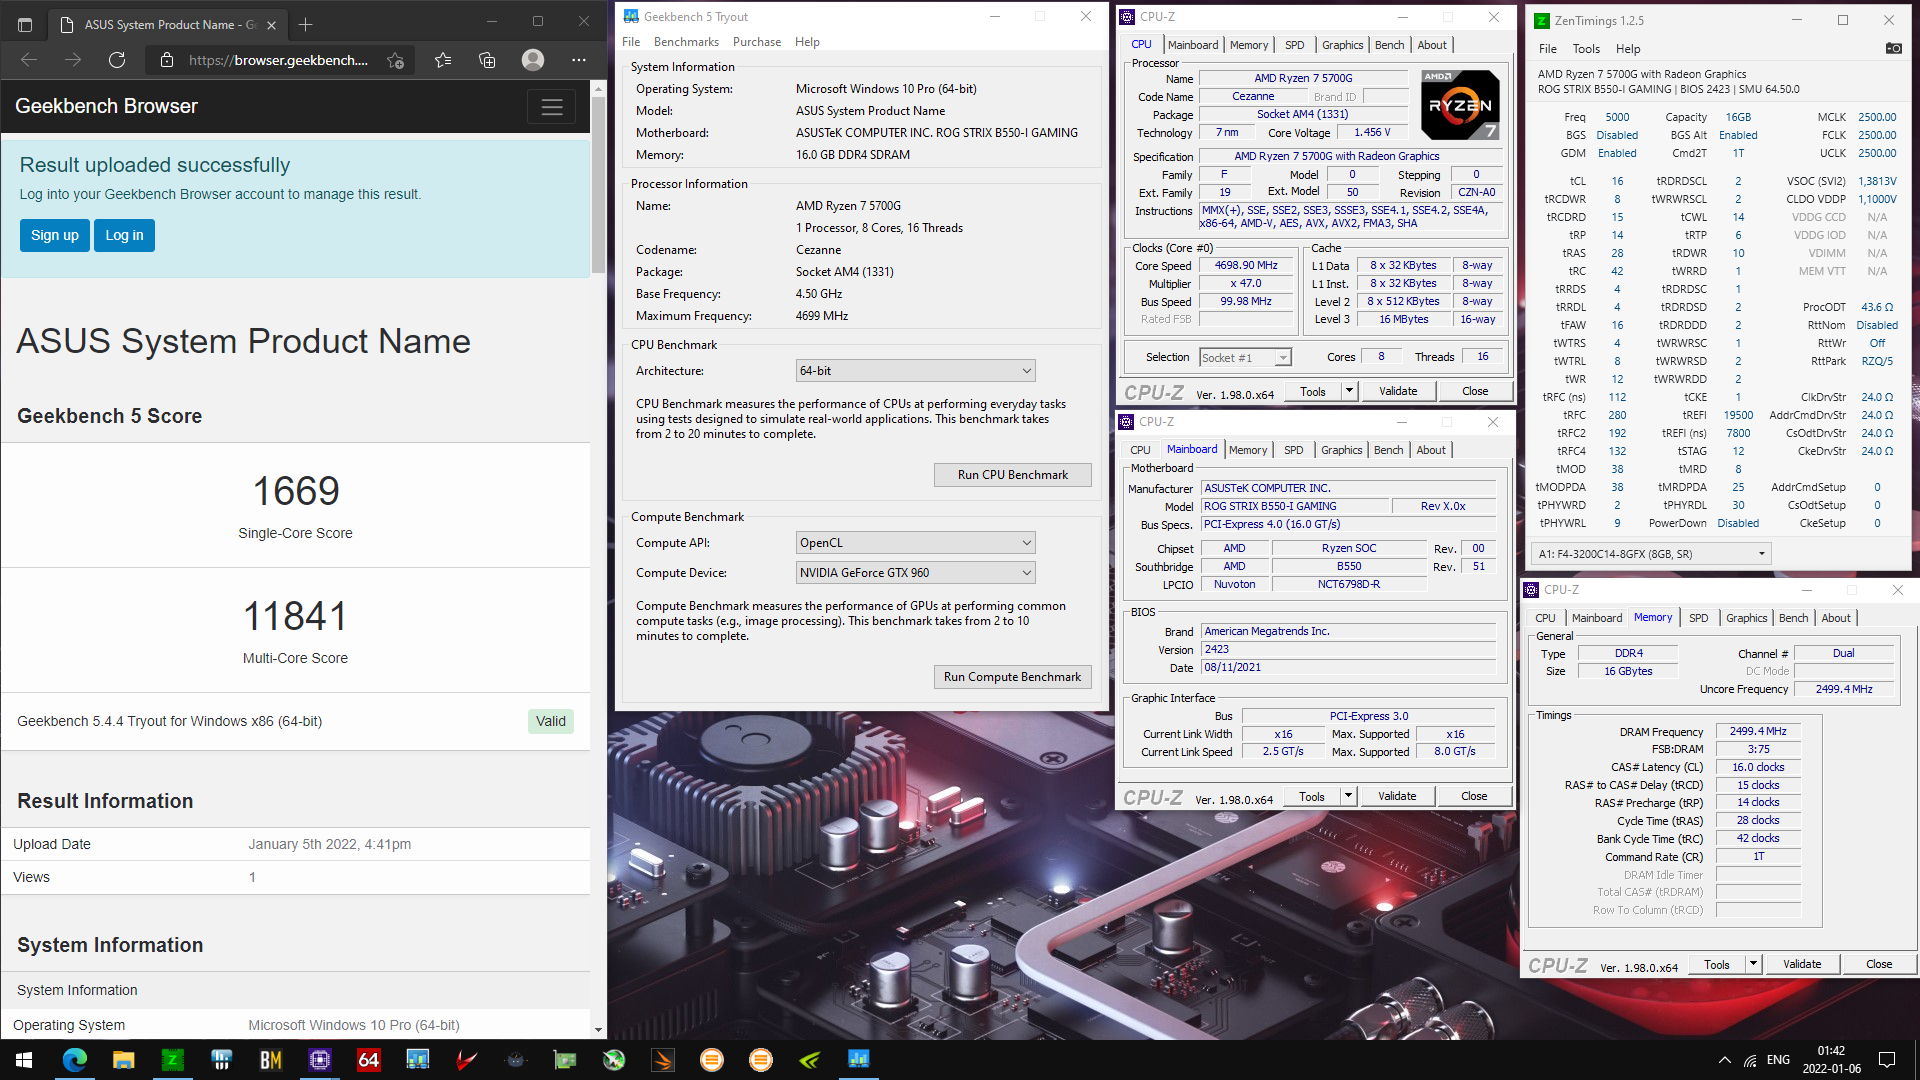Open the red AIDA64 taskbar icon

[368, 1060]
